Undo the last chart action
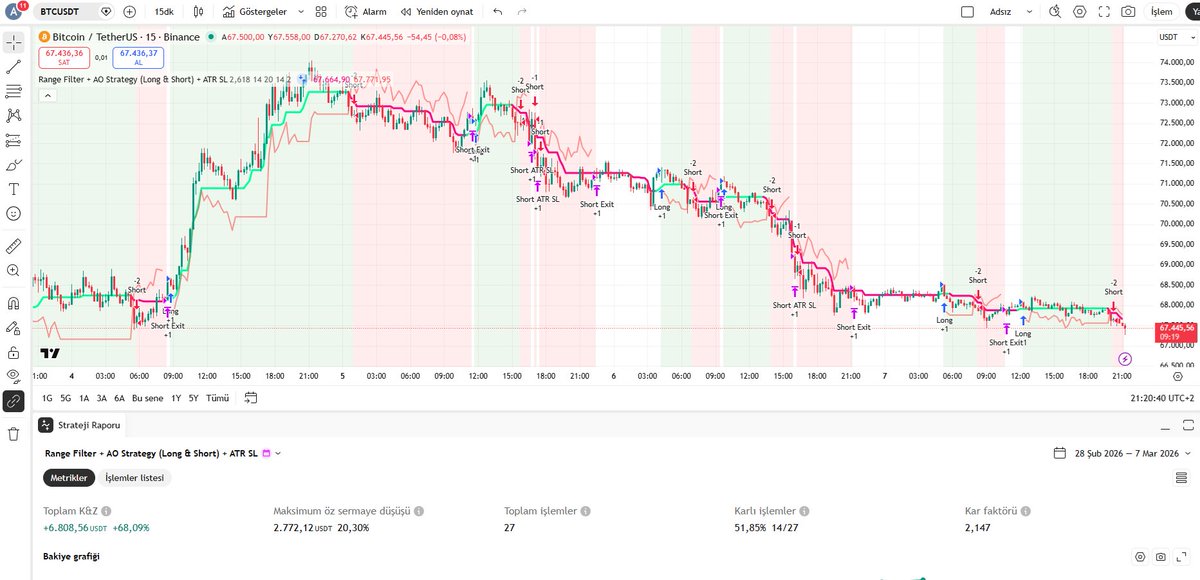 [x=498, y=13]
